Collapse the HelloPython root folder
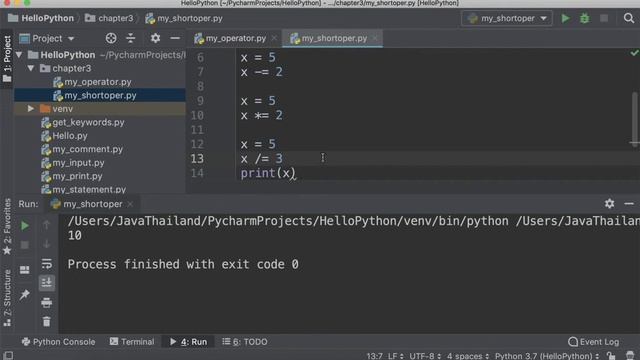The width and height of the screenshot is (640, 360). coord(19,55)
